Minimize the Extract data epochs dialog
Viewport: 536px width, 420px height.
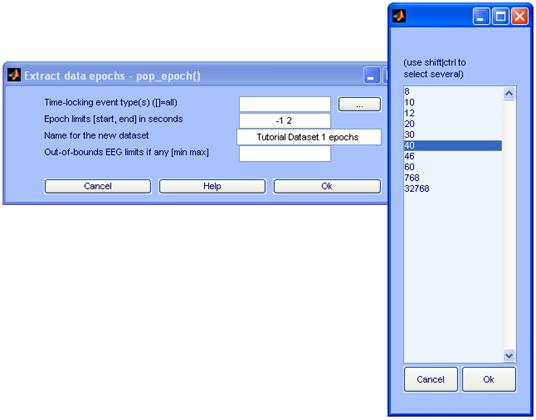tap(371, 75)
